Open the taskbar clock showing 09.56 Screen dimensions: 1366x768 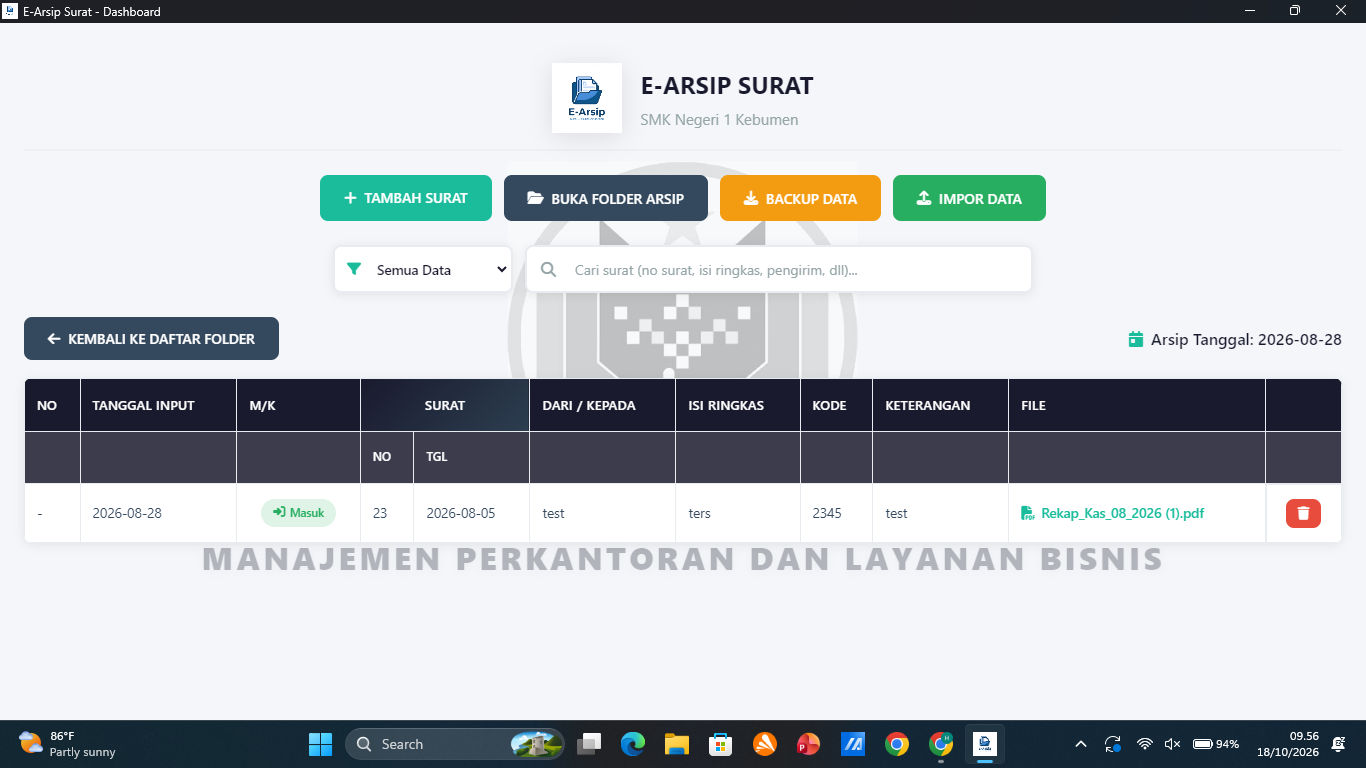[x=1288, y=744]
